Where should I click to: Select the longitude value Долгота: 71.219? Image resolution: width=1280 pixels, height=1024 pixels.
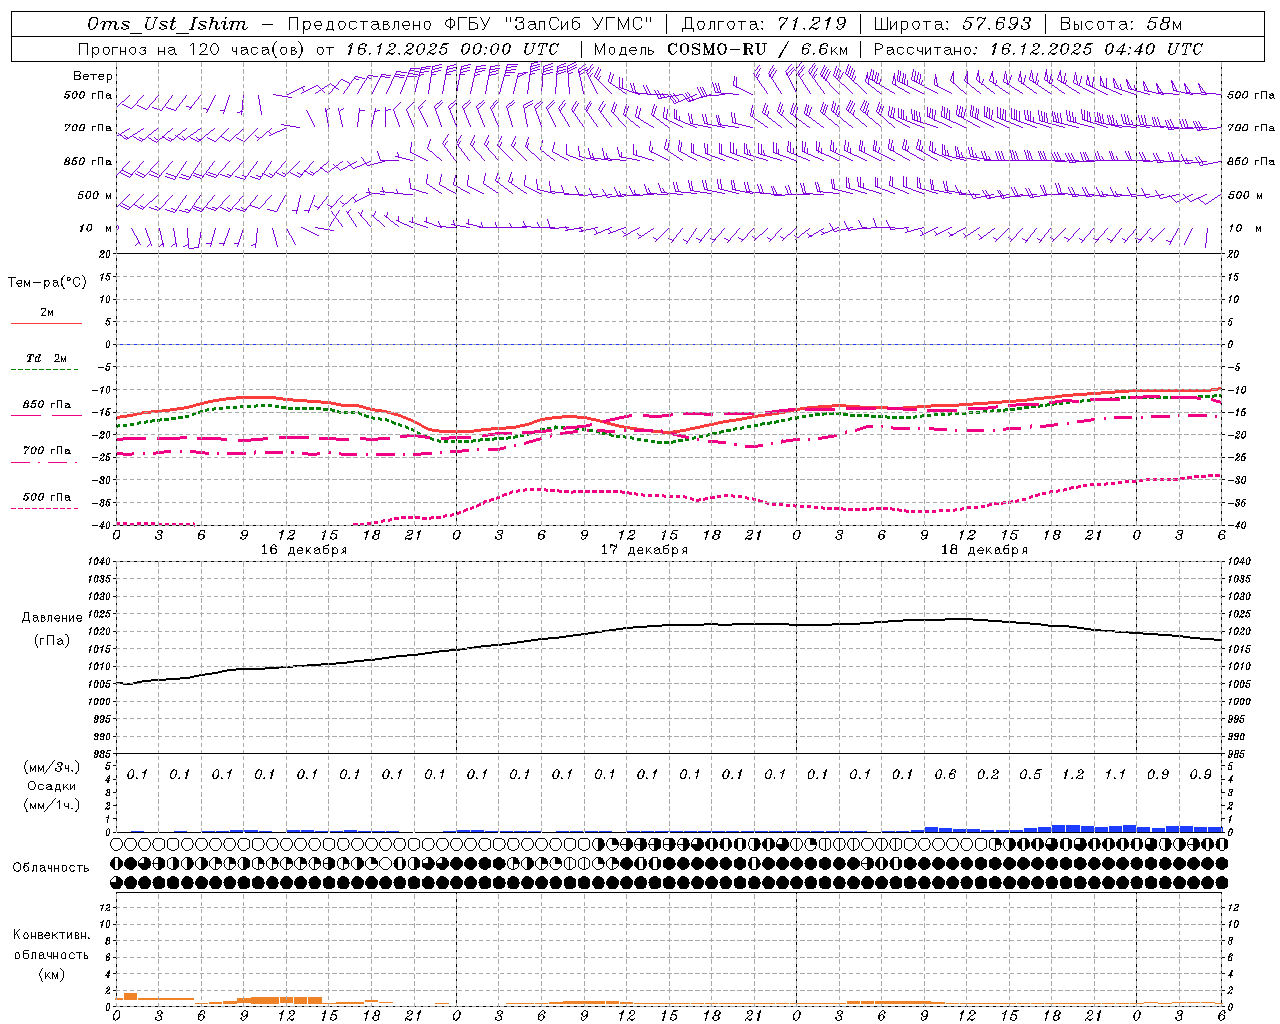[764, 24]
